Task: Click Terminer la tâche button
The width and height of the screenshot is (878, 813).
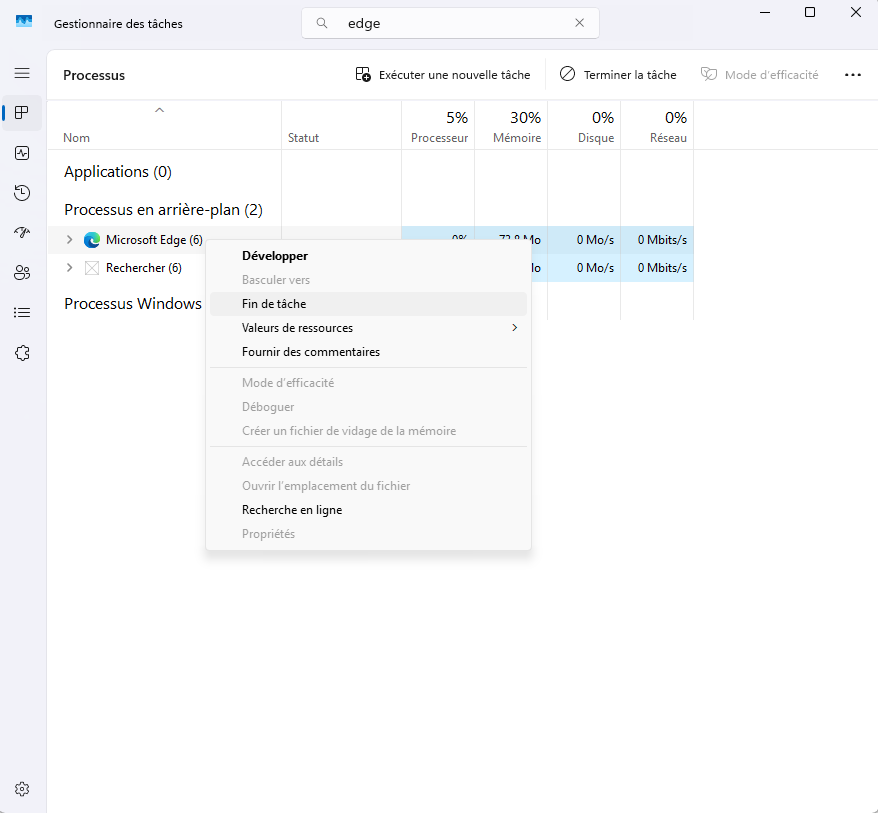Action: click(618, 75)
